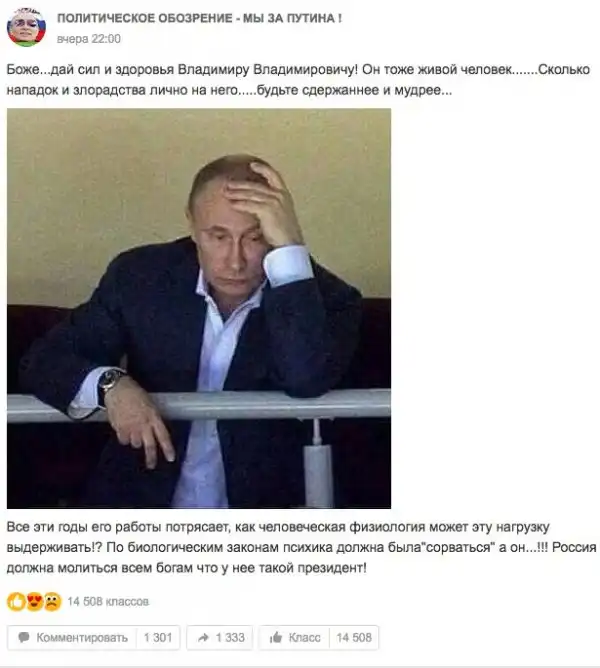This screenshot has height=668, width=600.
Task: Click the line 'нападок и злорадства'
Action: [229, 90]
